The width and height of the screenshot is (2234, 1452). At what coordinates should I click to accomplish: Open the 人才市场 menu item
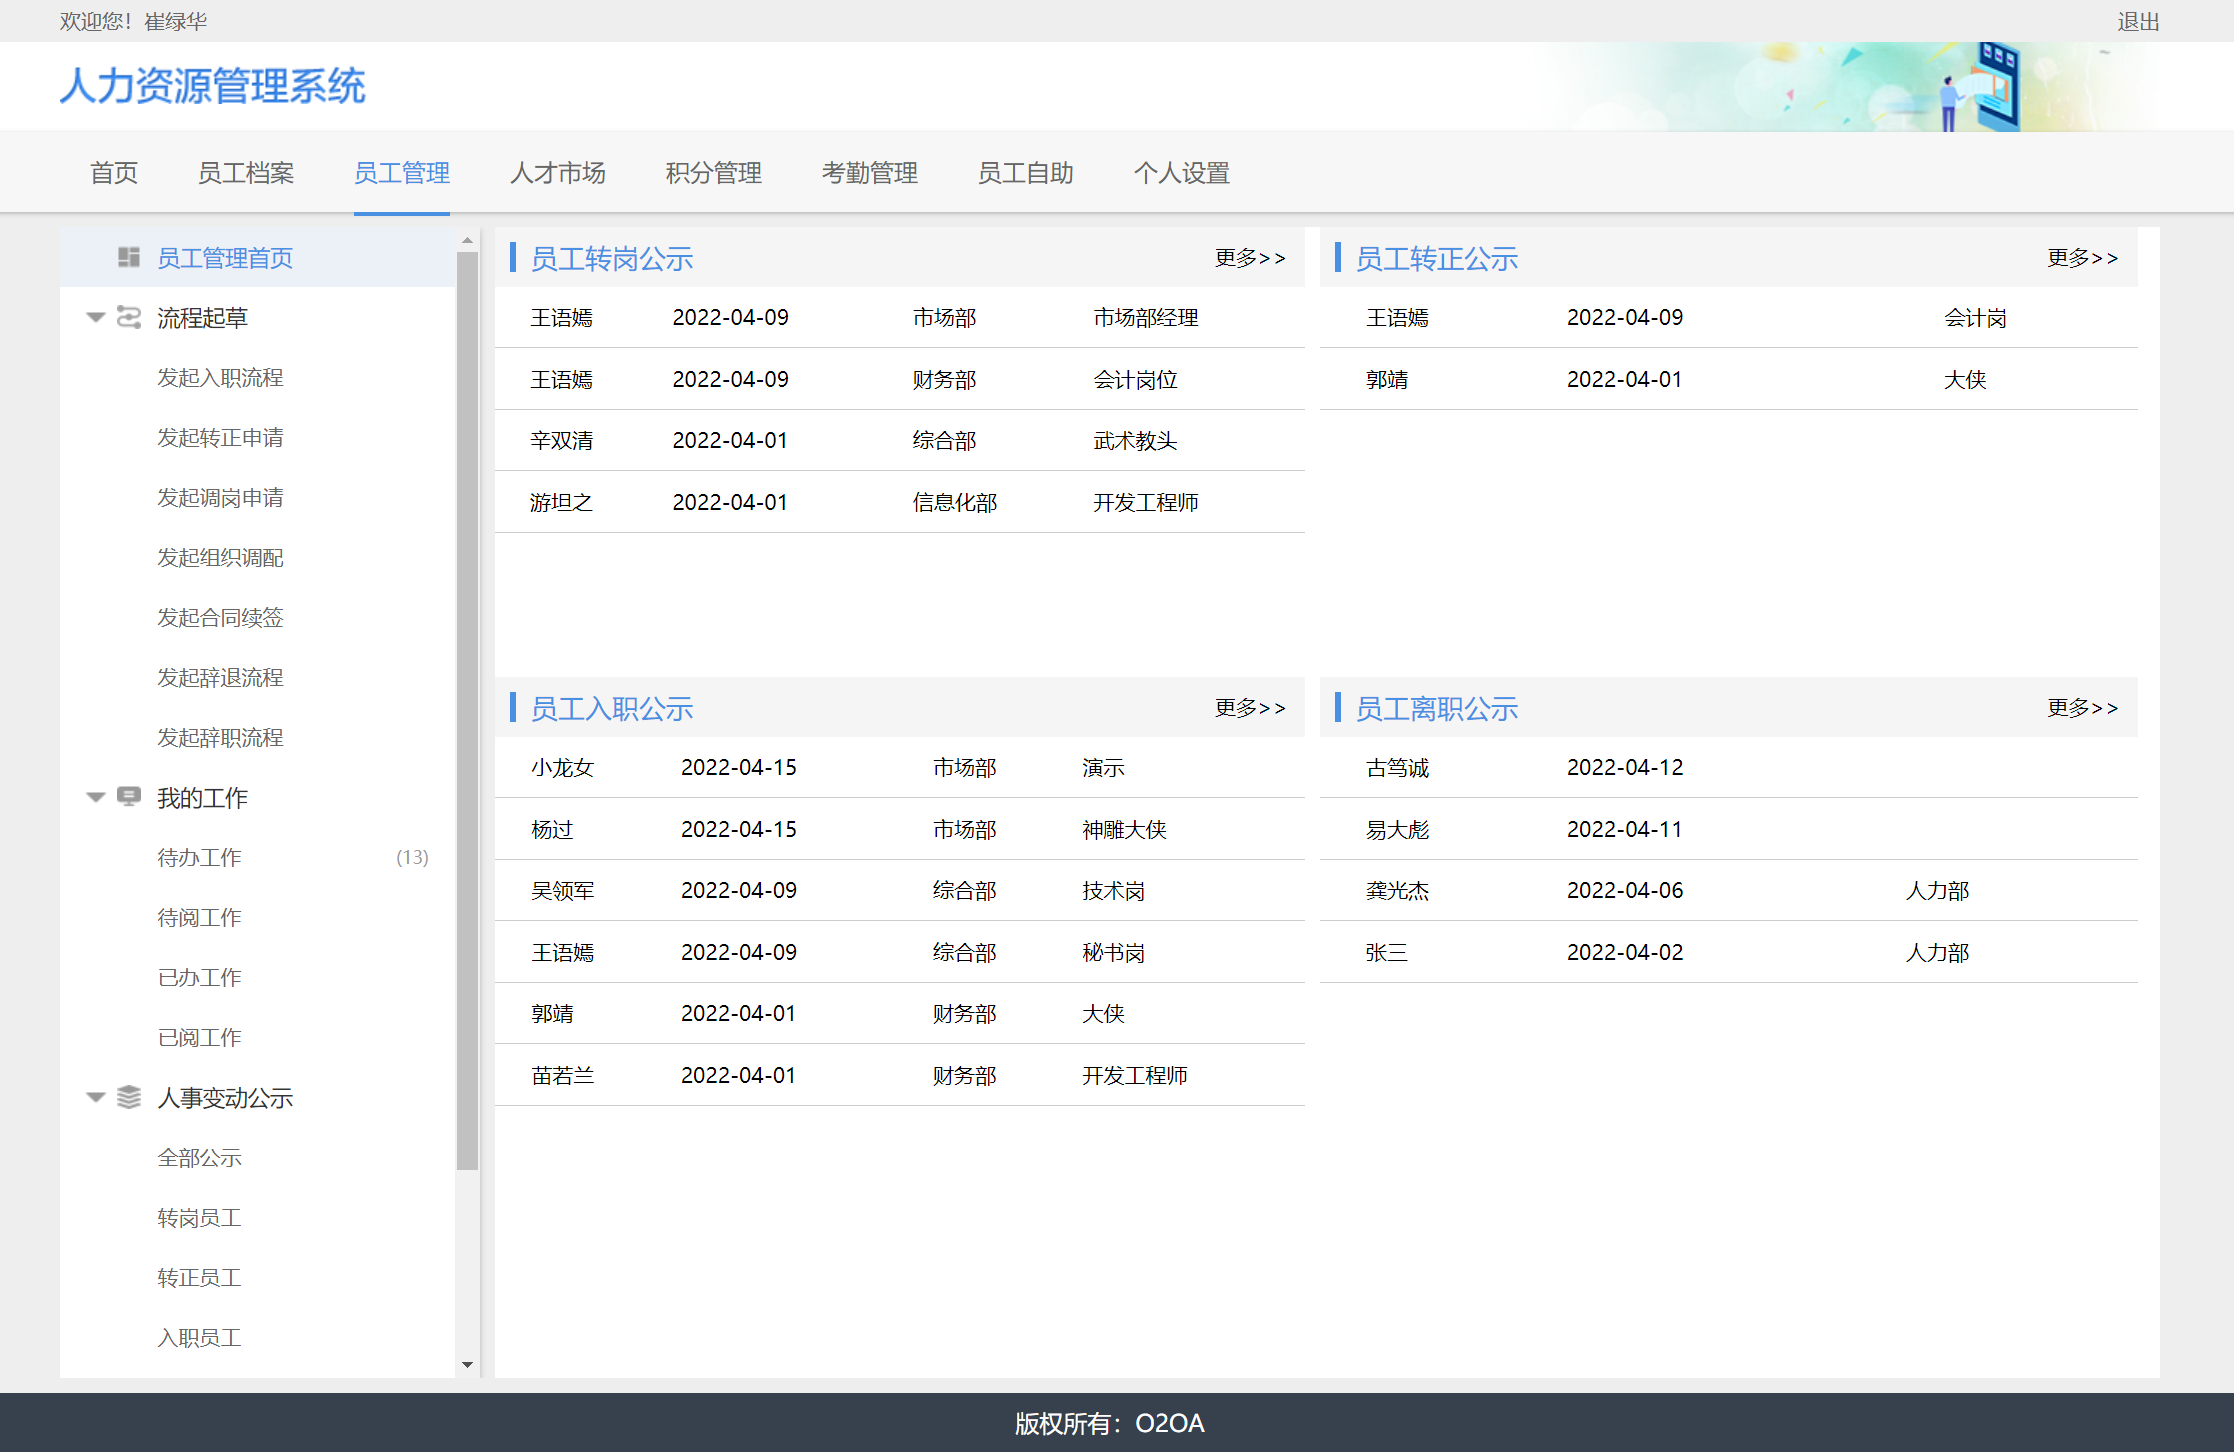pos(557,173)
